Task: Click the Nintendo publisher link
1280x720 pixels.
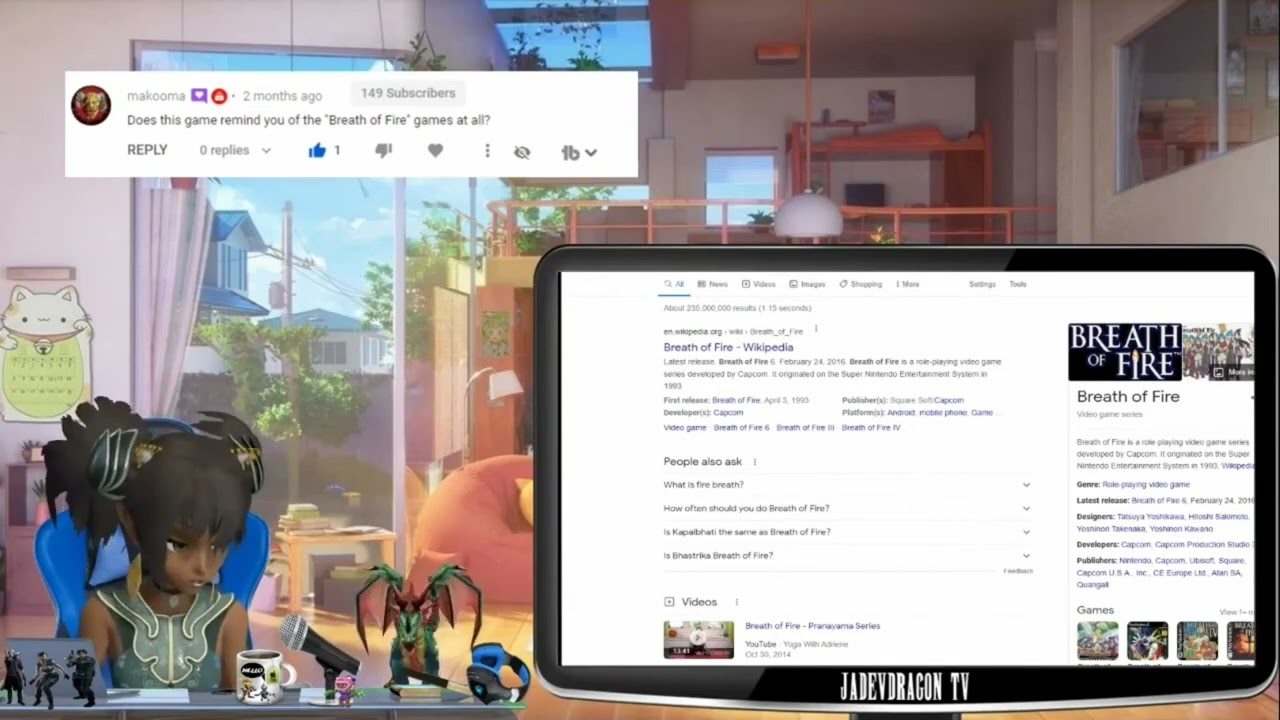Action: [x=1135, y=561]
